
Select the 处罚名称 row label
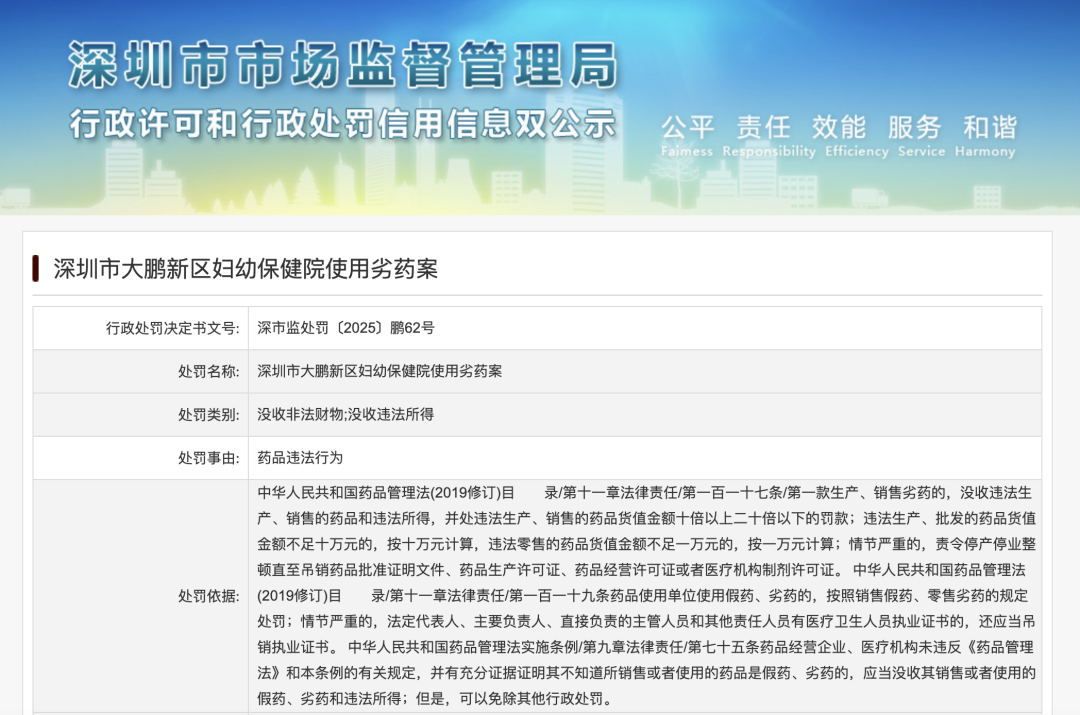[x=208, y=371]
